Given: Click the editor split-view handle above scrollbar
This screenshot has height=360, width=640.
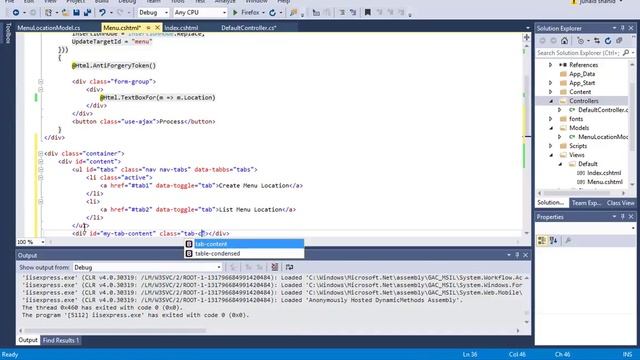Looking at the screenshot, I should coord(527,37).
